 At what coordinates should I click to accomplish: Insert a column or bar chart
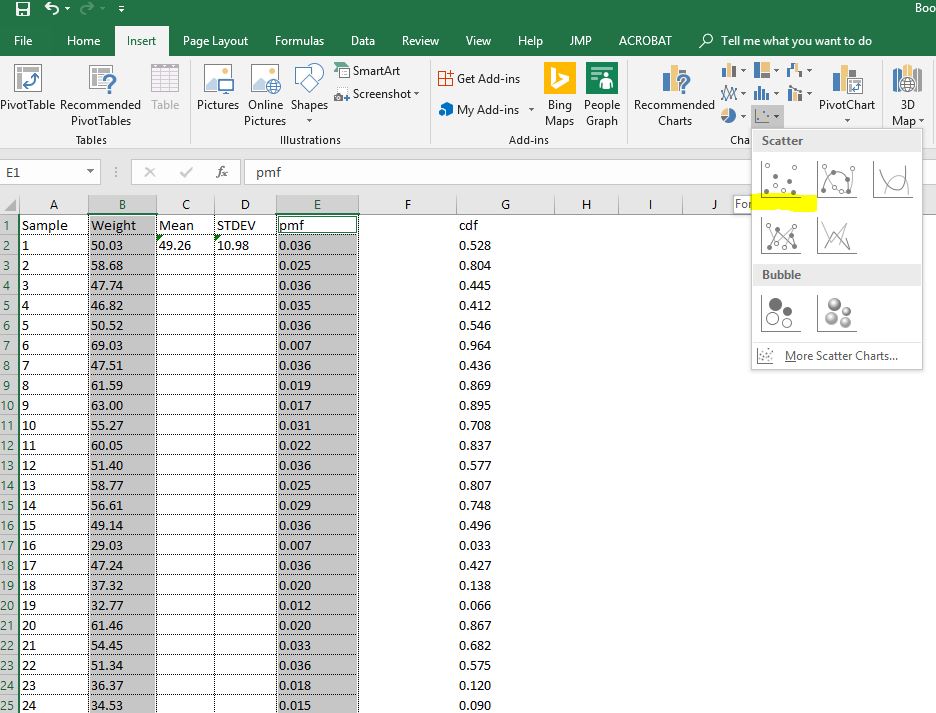pyautogui.click(x=734, y=70)
